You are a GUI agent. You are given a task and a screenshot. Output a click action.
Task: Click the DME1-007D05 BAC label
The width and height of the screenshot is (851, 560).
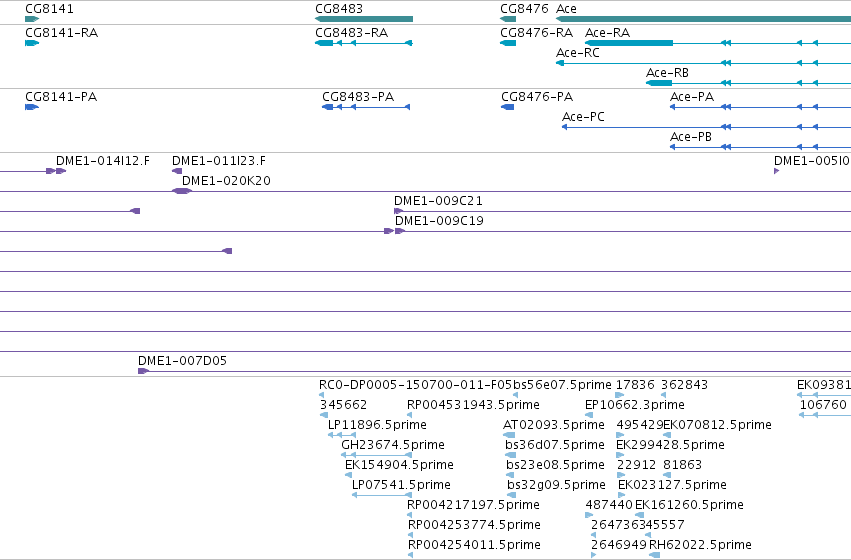coord(182,361)
